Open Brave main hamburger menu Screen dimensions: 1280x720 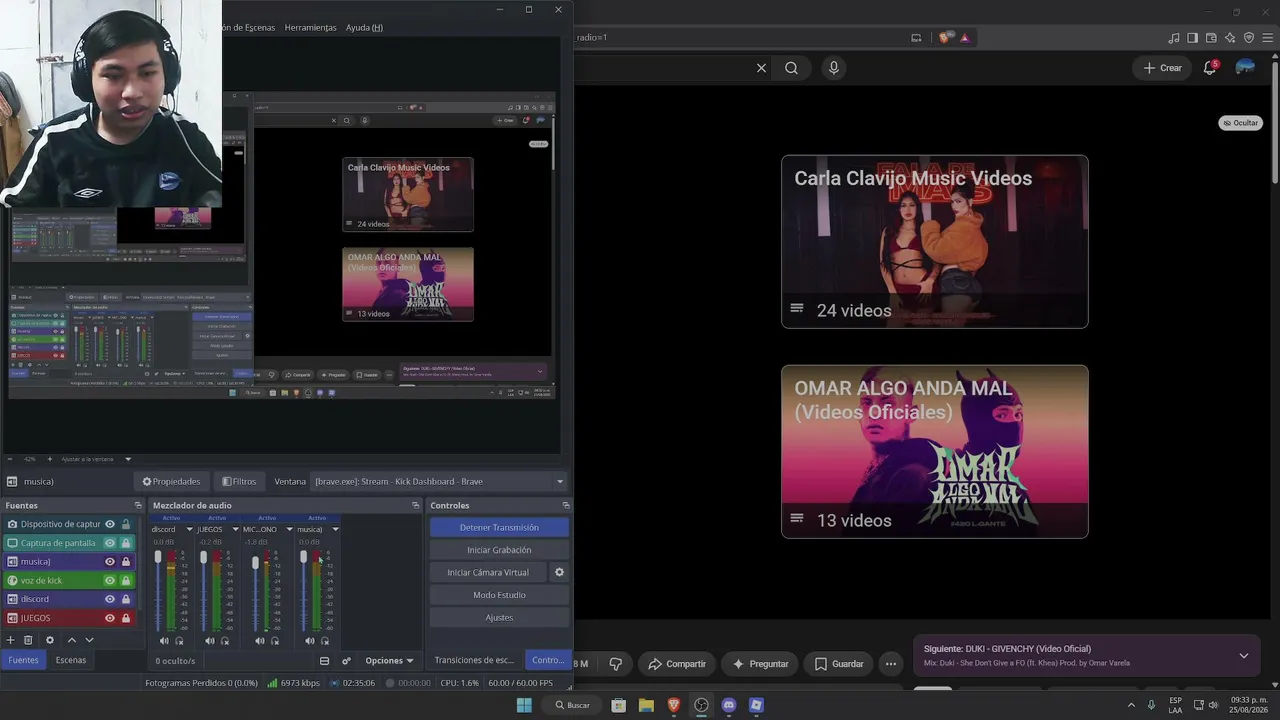pyautogui.click(x=1267, y=38)
